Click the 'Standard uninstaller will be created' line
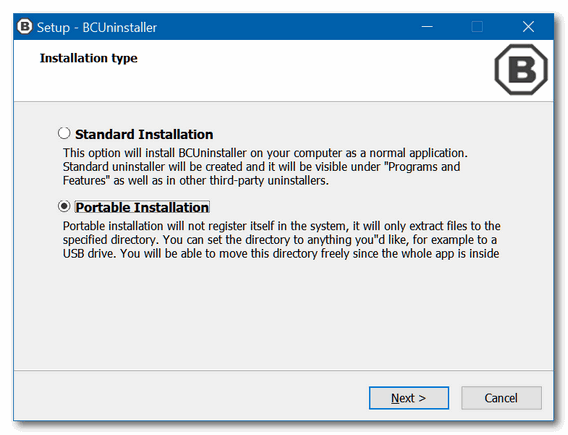Viewport: 568px width, 435px height. coord(261,167)
